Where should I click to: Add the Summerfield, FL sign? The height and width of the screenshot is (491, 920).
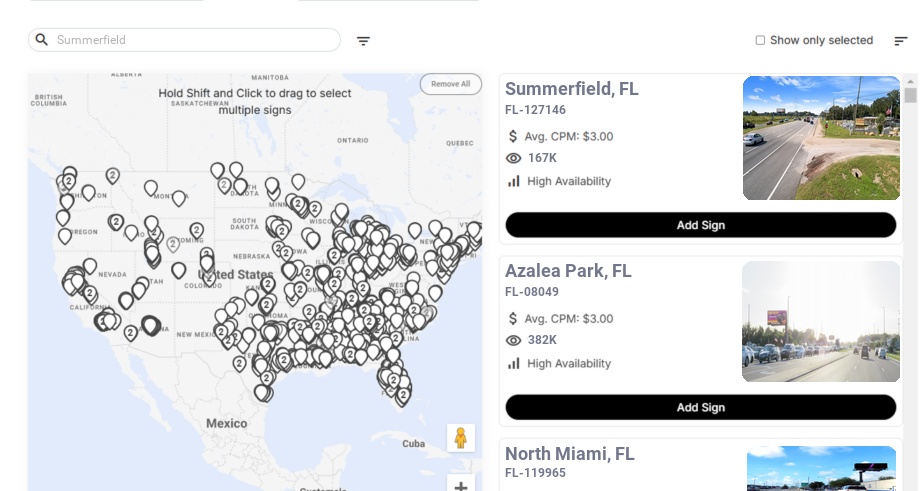click(x=700, y=225)
